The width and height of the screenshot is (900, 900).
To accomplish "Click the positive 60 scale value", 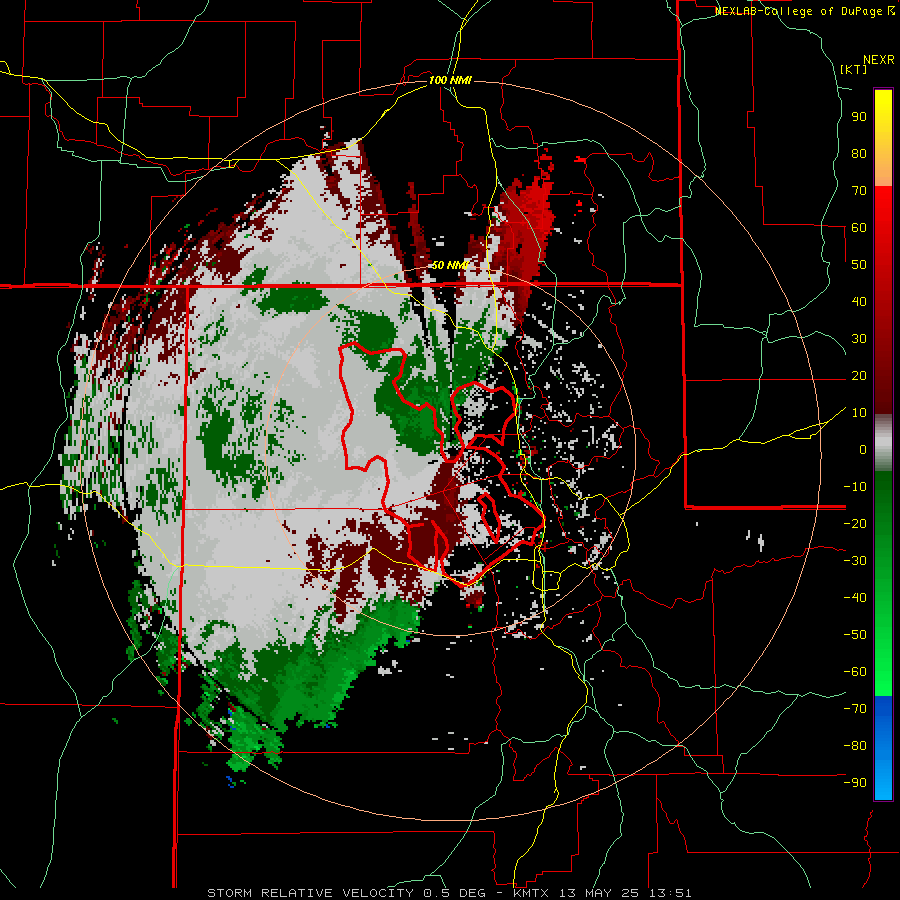I will pyautogui.click(x=859, y=227).
